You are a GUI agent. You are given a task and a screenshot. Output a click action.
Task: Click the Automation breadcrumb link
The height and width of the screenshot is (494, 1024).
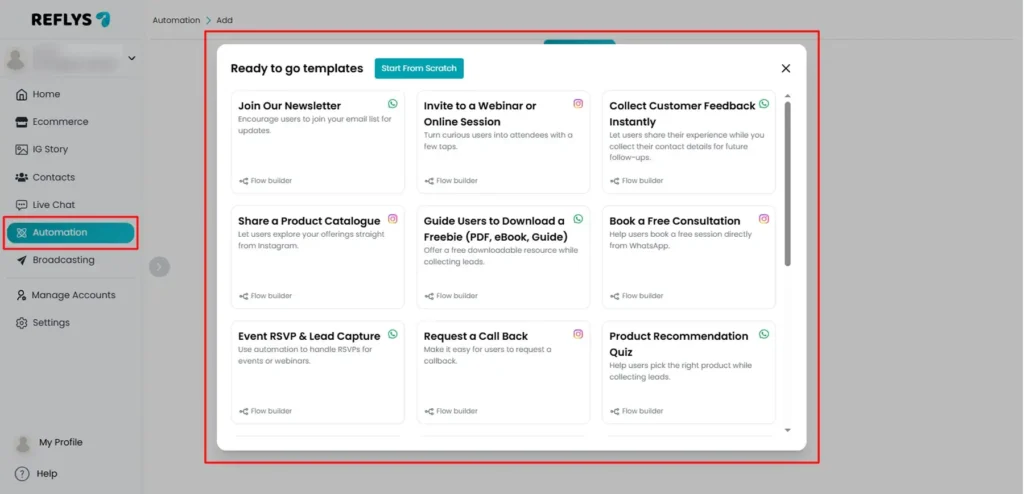[176, 20]
